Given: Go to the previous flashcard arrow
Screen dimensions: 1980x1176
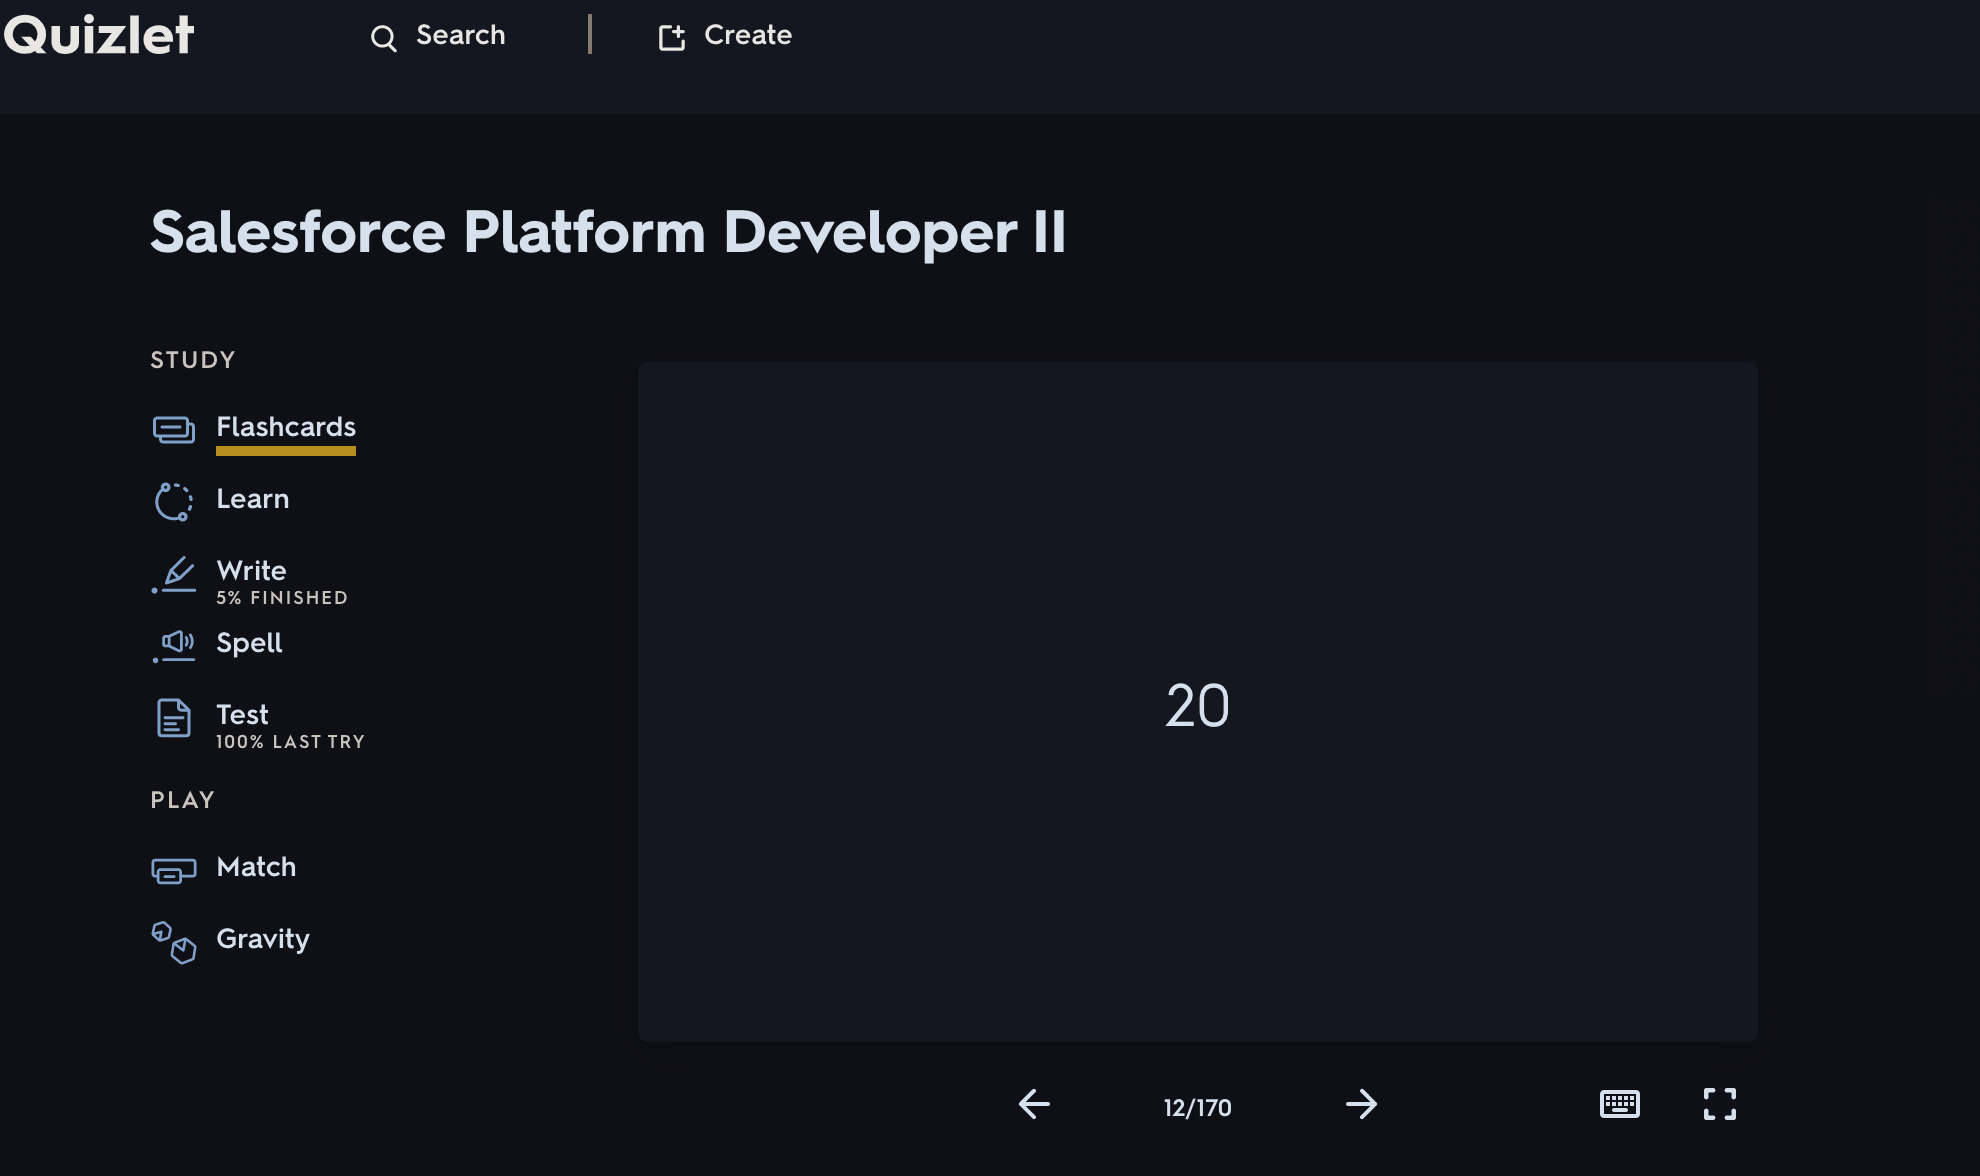Looking at the screenshot, I should coord(1034,1104).
